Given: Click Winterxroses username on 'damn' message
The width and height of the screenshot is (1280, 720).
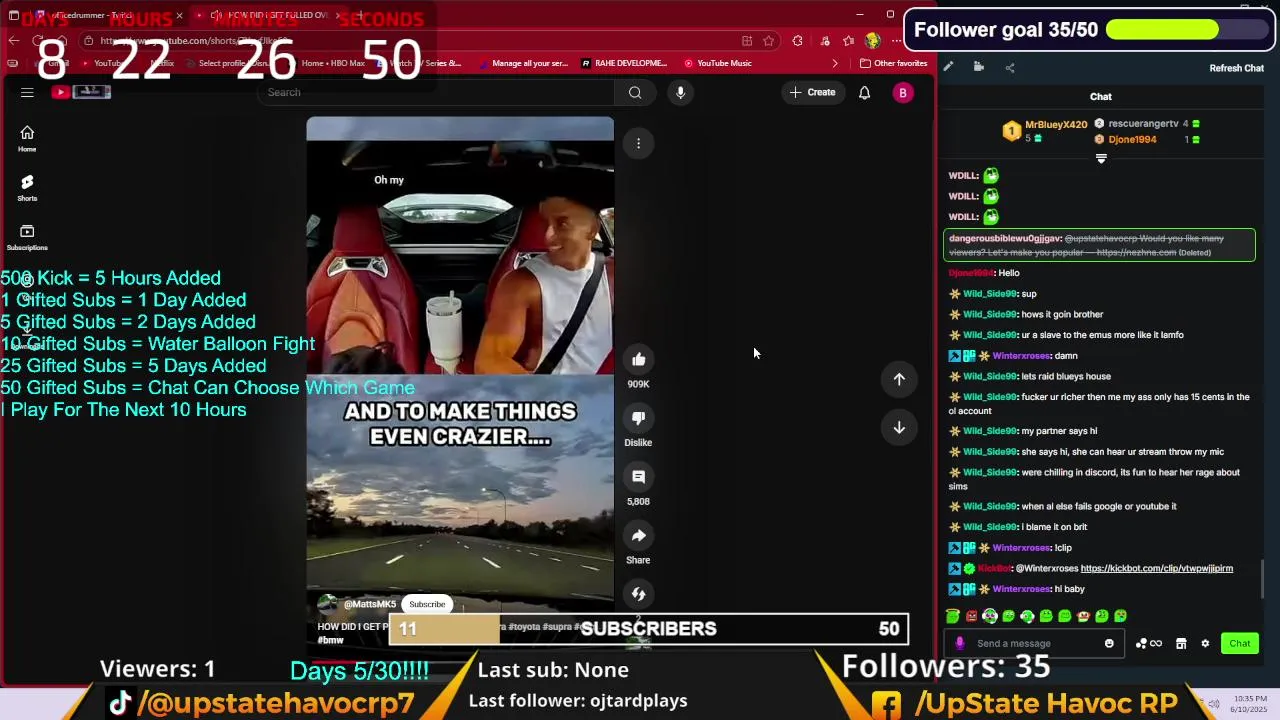Looking at the screenshot, I should [x=1021, y=356].
